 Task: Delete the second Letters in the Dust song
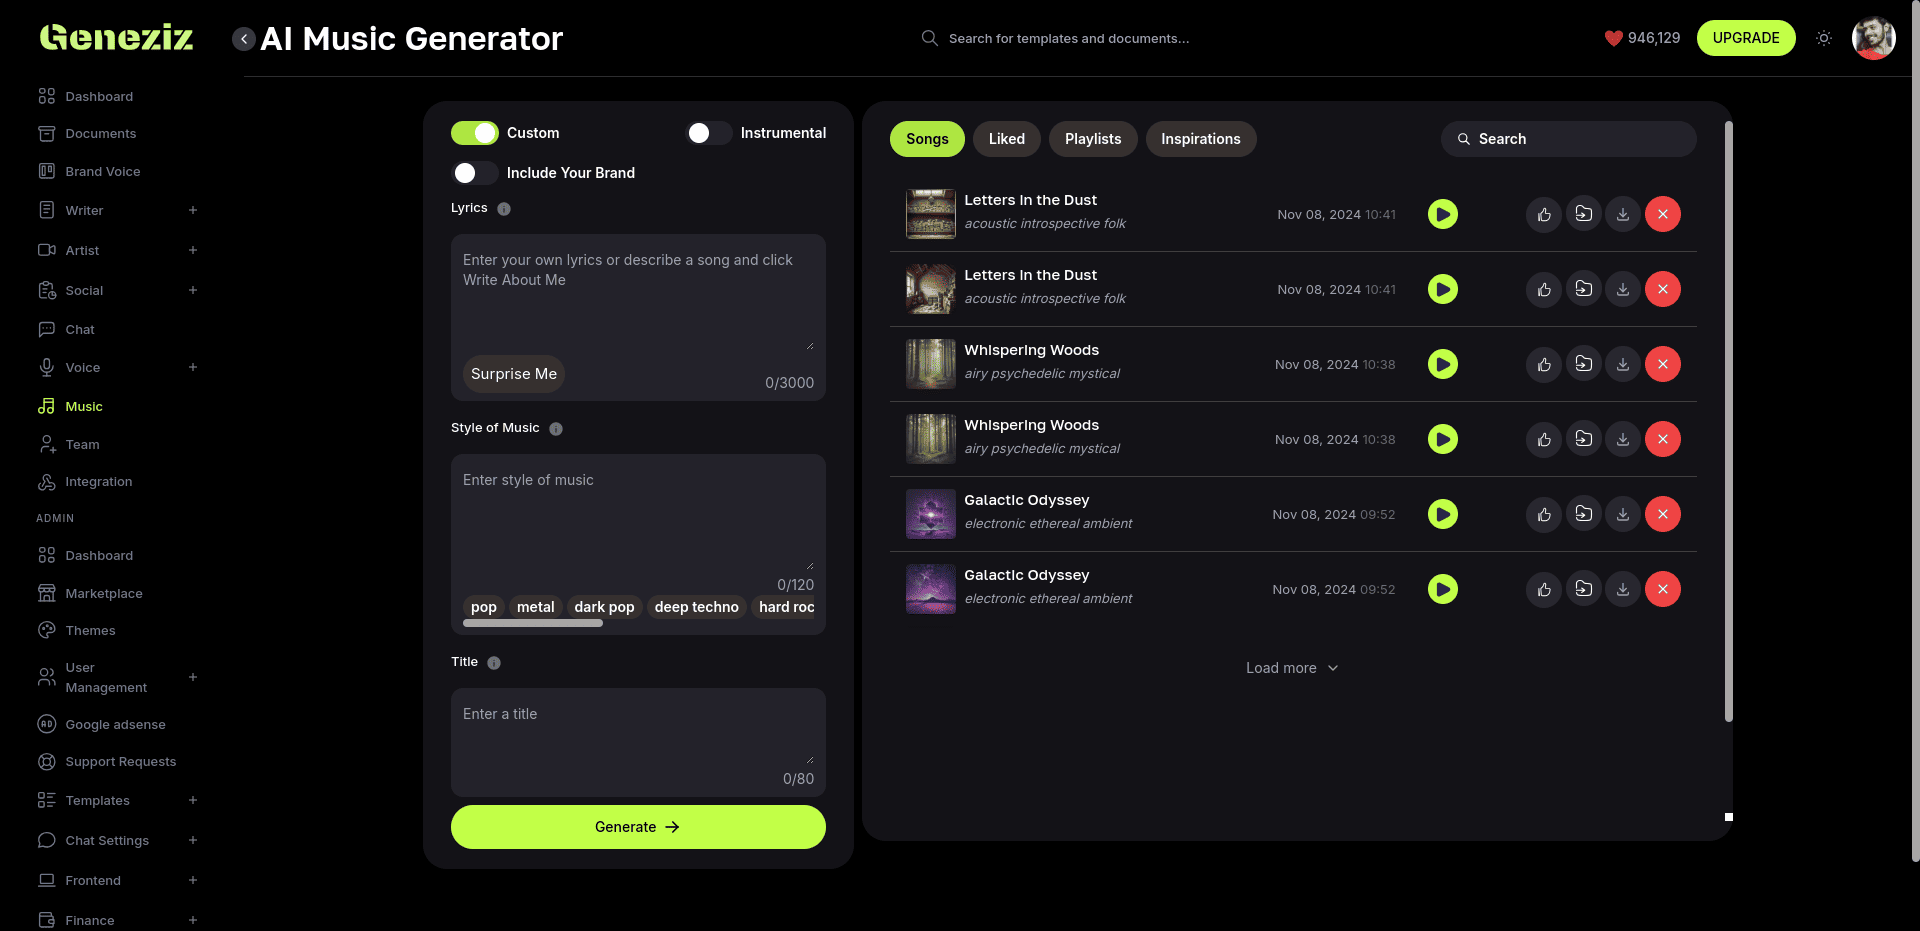point(1662,289)
